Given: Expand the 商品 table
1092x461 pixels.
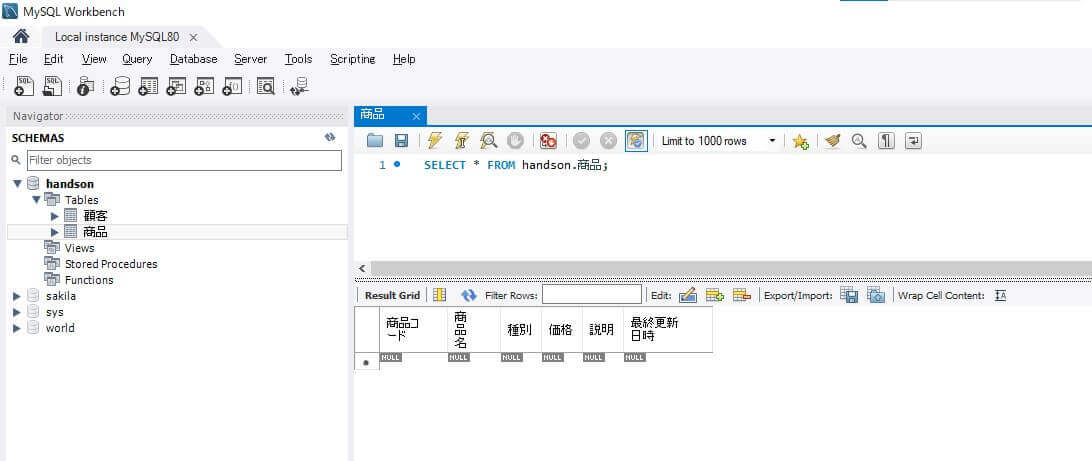Looking at the screenshot, I should tap(55, 232).
